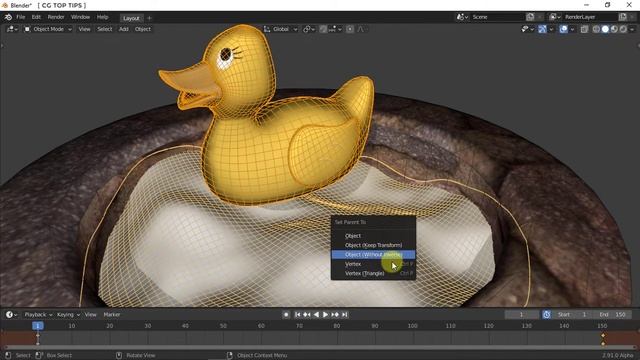This screenshot has width=640, height=360.
Task: Open the editor type selector in viewport header
Action: pos(12,29)
